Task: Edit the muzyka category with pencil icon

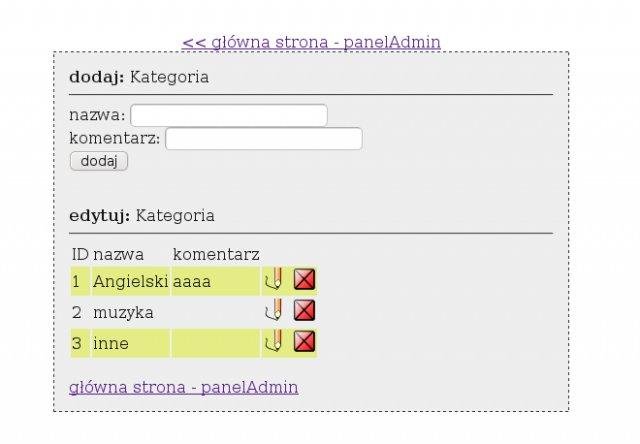Action: click(x=273, y=312)
